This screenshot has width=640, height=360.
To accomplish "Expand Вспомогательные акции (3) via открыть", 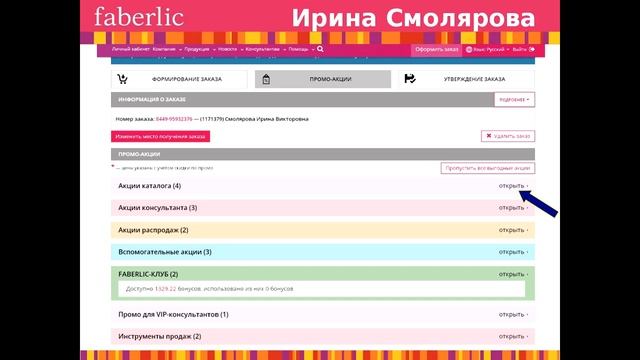I will [x=513, y=252].
